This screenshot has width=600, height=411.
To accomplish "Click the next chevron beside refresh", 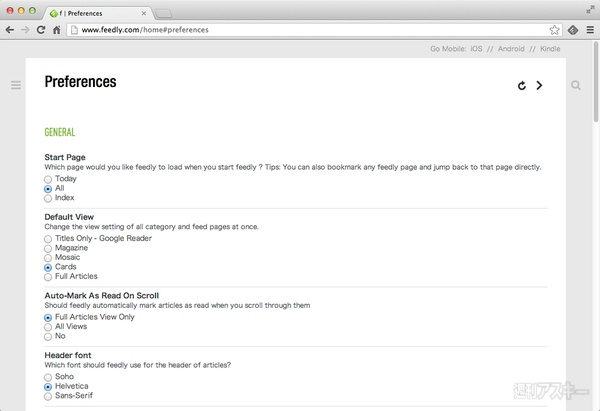I will [539, 85].
